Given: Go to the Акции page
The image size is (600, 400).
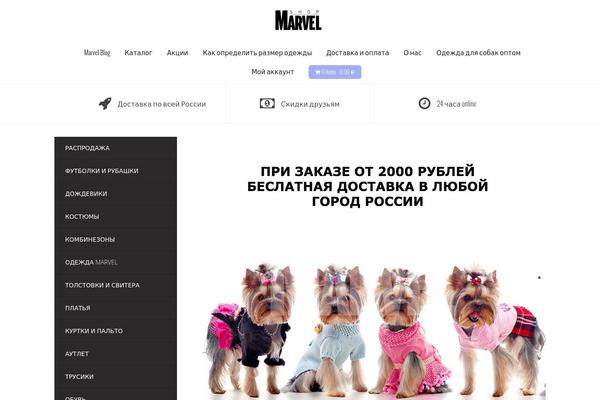Looking at the screenshot, I should 177,53.
